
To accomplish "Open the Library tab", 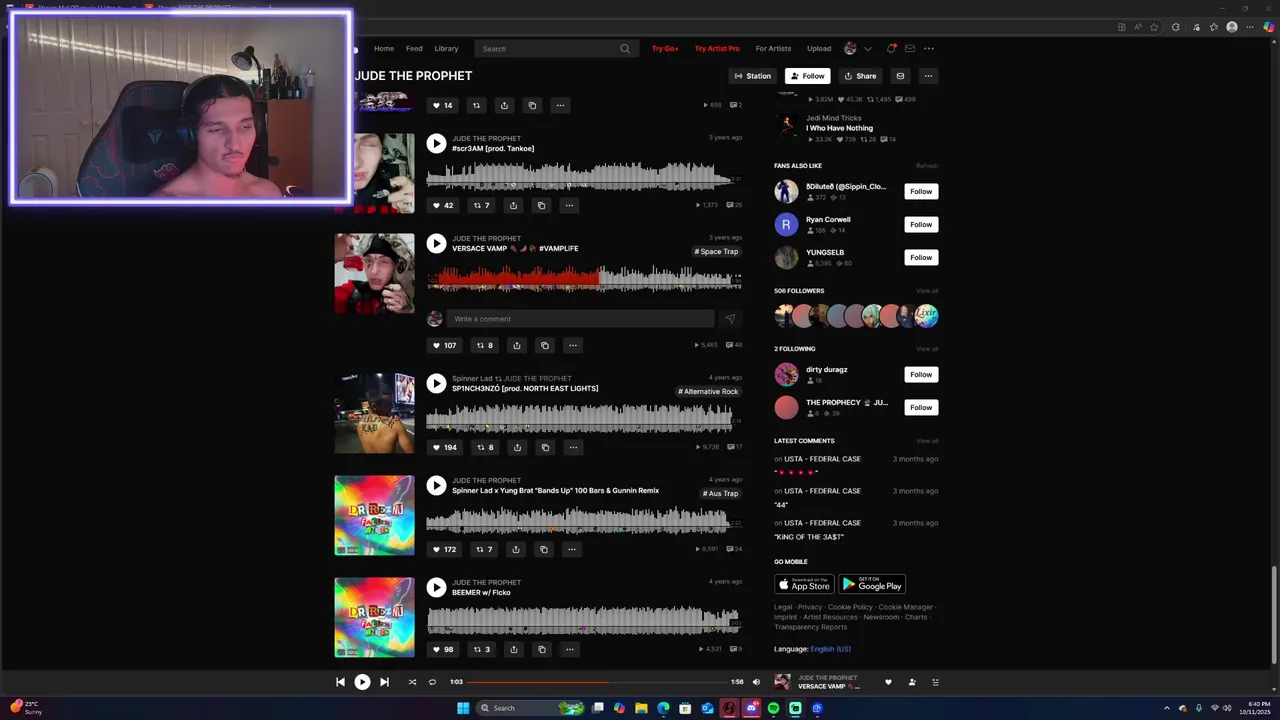I will coord(446,49).
